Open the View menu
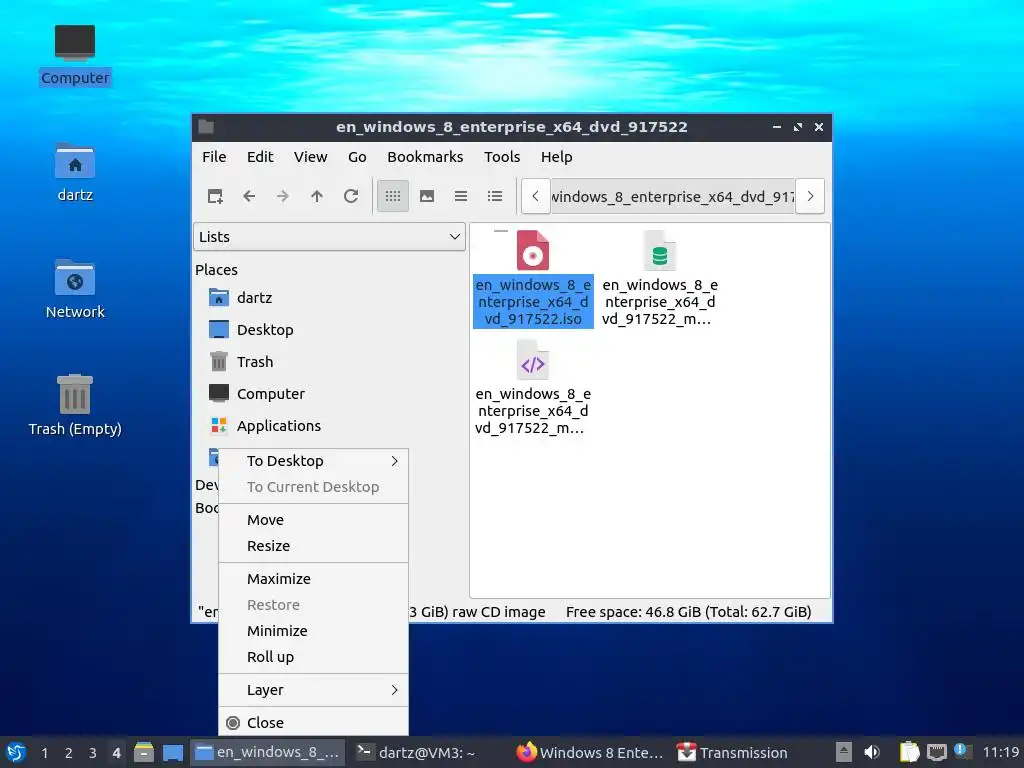This screenshot has height=768, width=1024. point(310,157)
